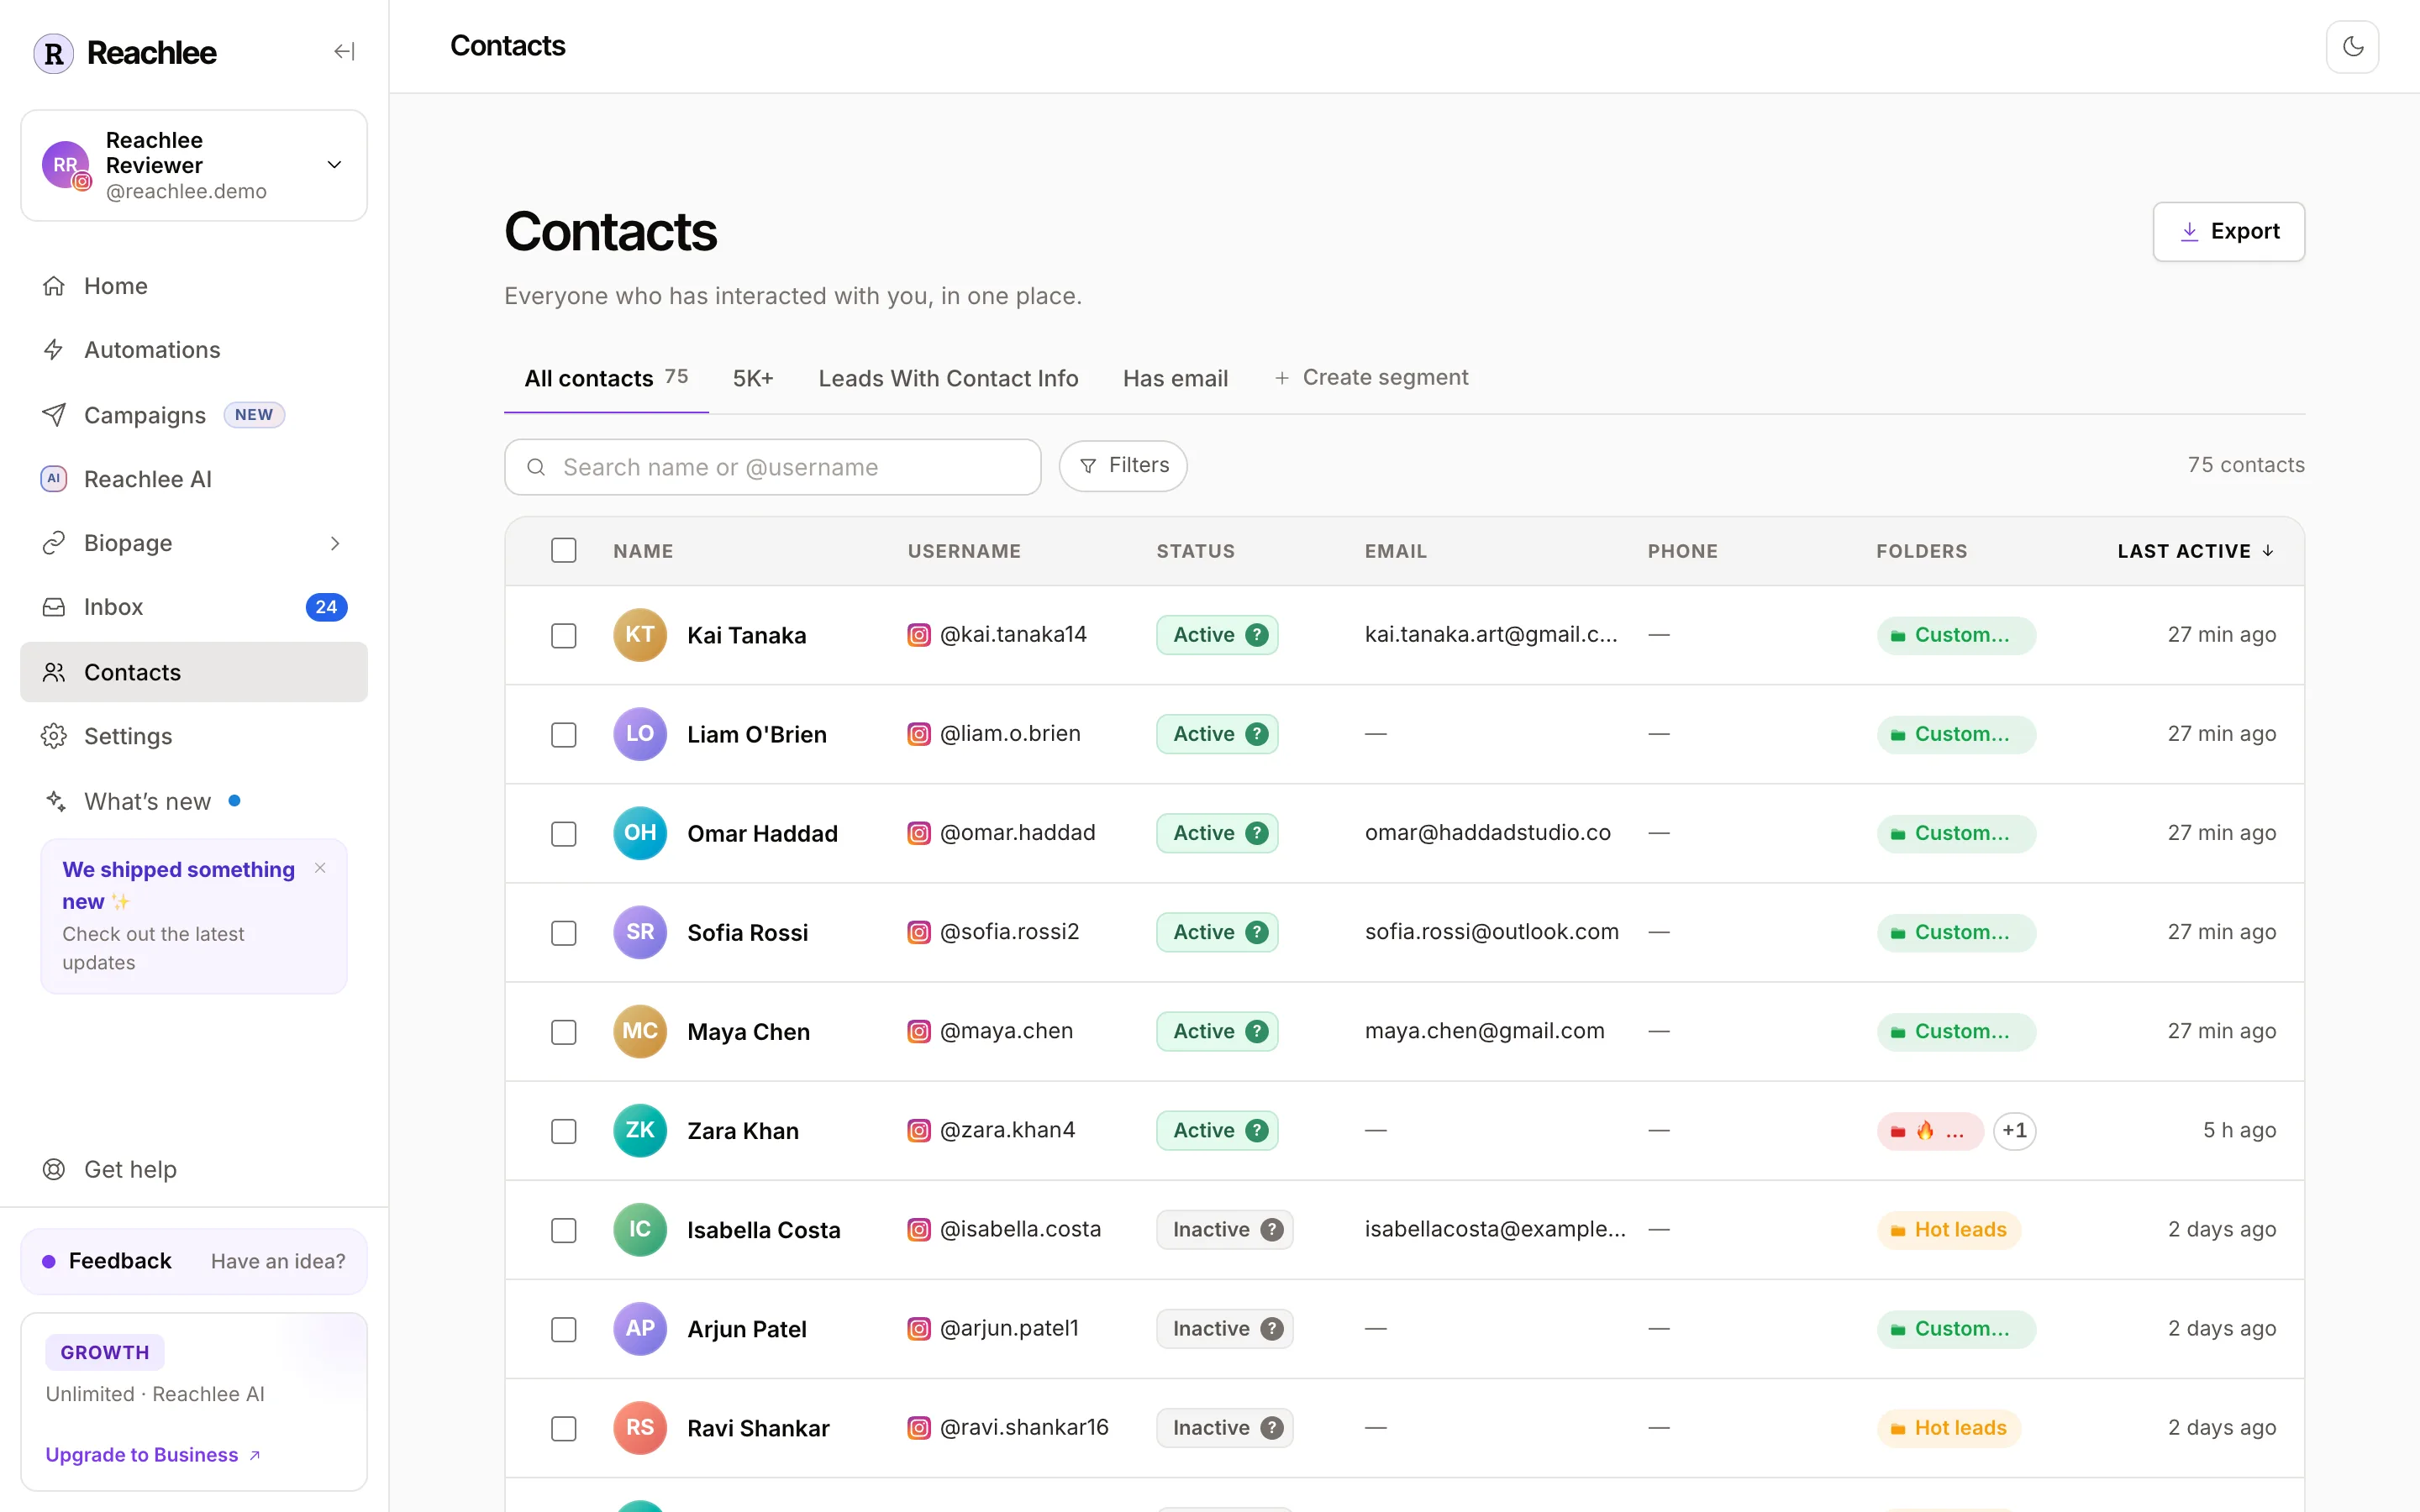Click the SR avatar for Sofia Rossi
Viewport: 2420px width, 1512px height.
point(640,932)
